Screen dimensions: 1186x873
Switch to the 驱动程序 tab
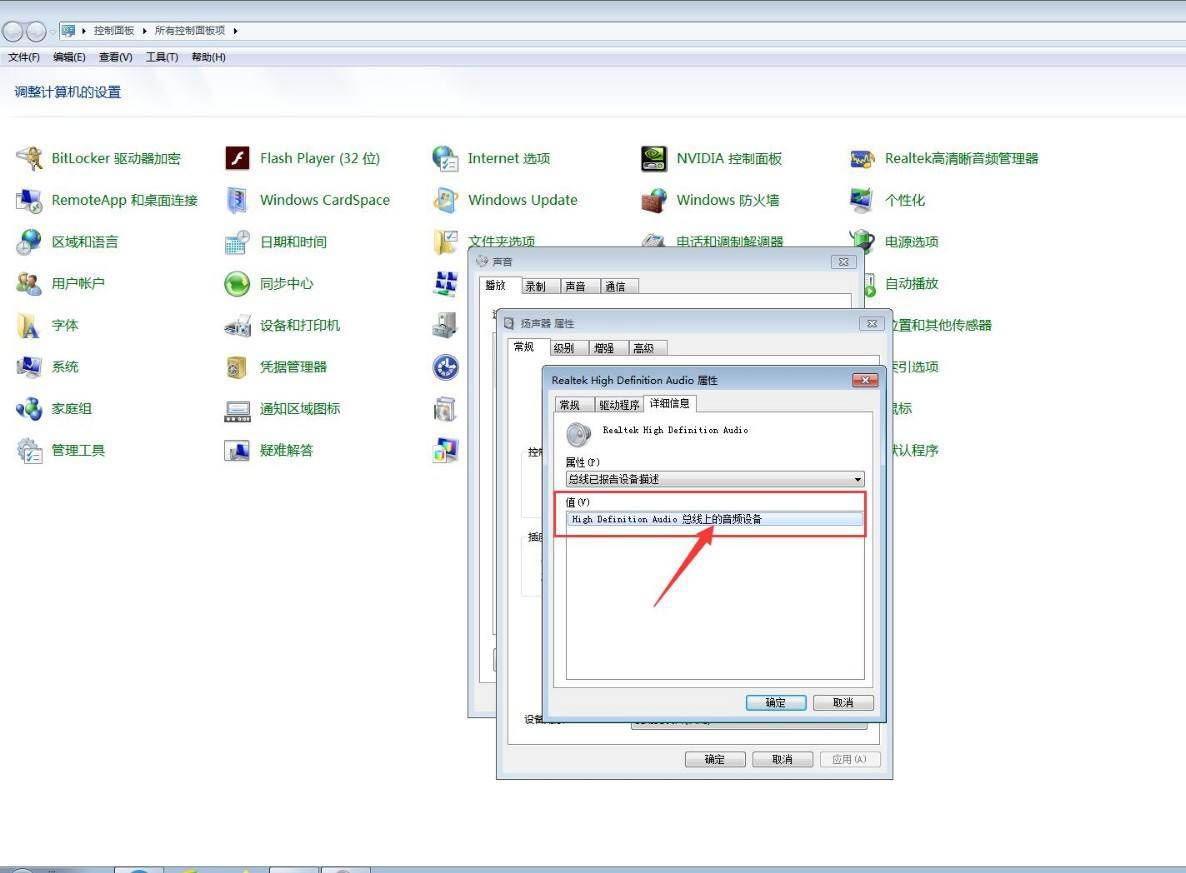pyautogui.click(x=619, y=405)
